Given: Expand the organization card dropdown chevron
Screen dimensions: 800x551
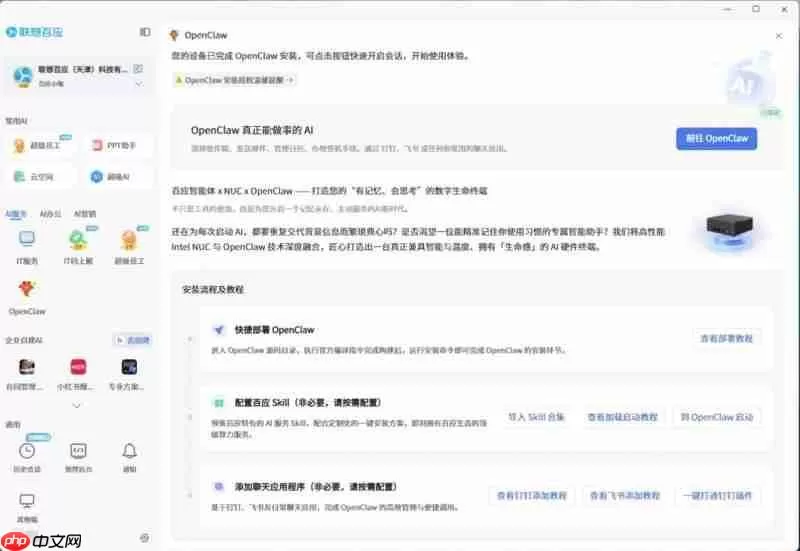Looking at the screenshot, I should (139, 84).
